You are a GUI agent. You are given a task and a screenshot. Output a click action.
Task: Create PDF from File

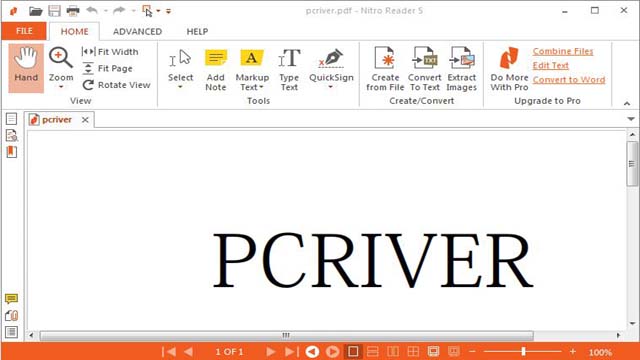point(385,69)
